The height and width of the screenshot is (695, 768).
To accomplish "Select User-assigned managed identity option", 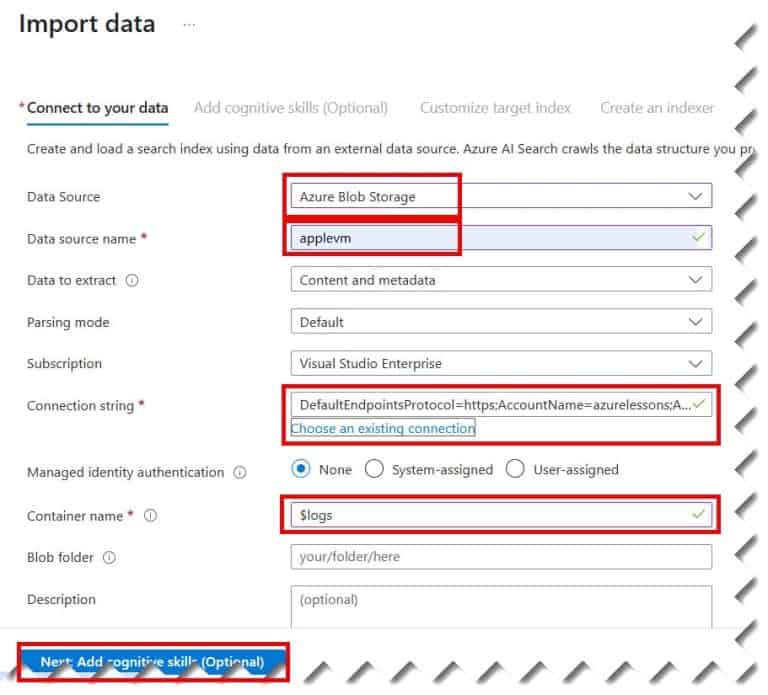I will coord(515,469).
